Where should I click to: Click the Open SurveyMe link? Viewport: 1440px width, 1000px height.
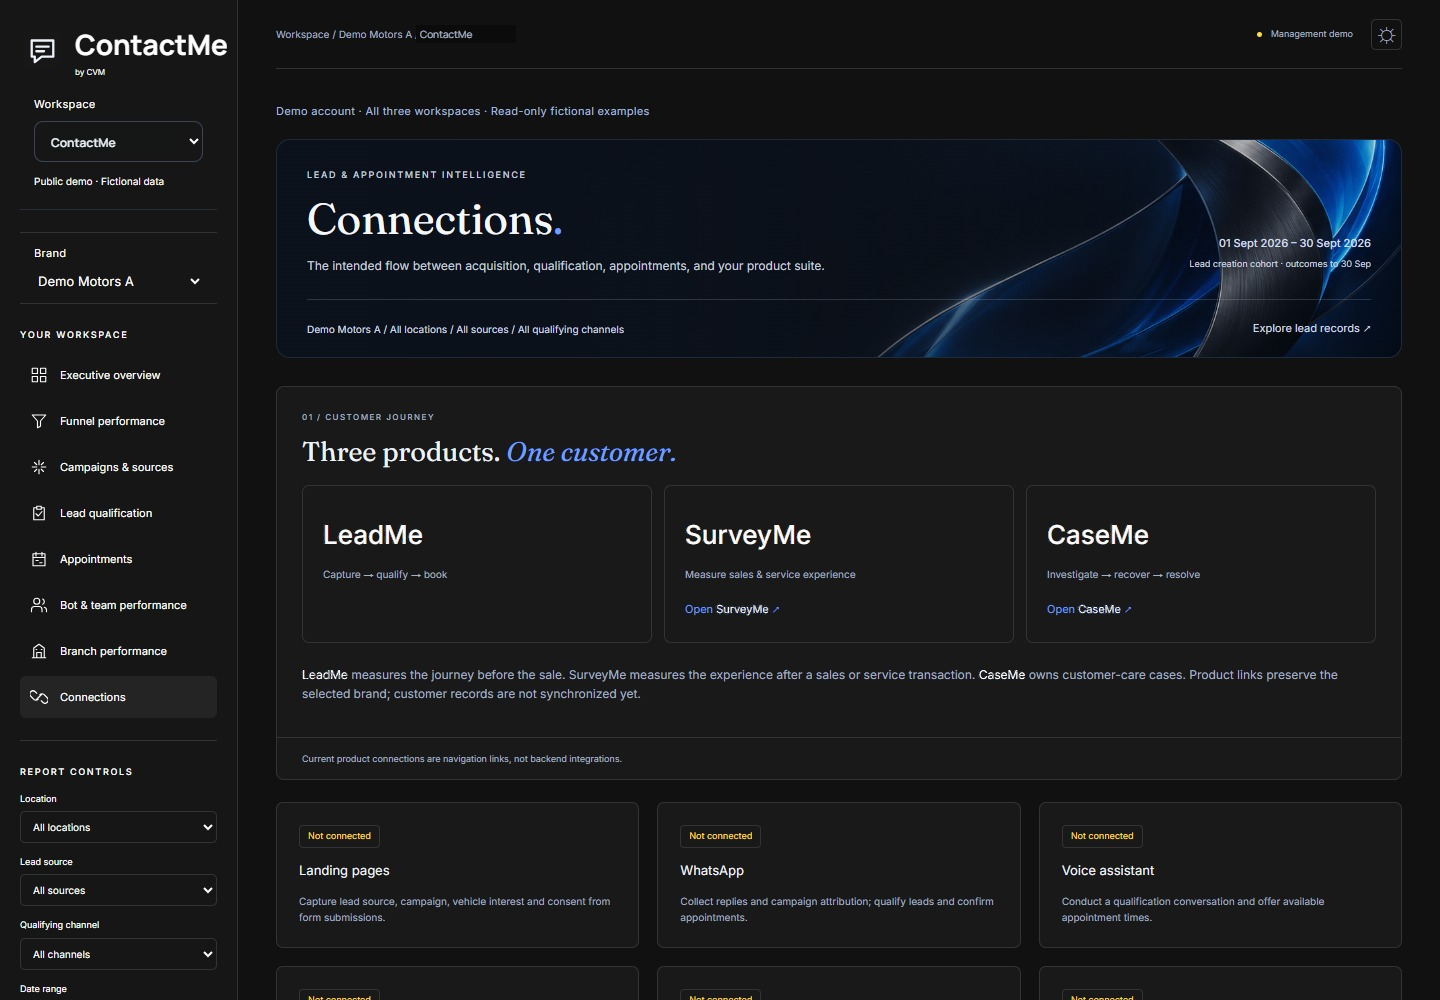coord(732,609)
